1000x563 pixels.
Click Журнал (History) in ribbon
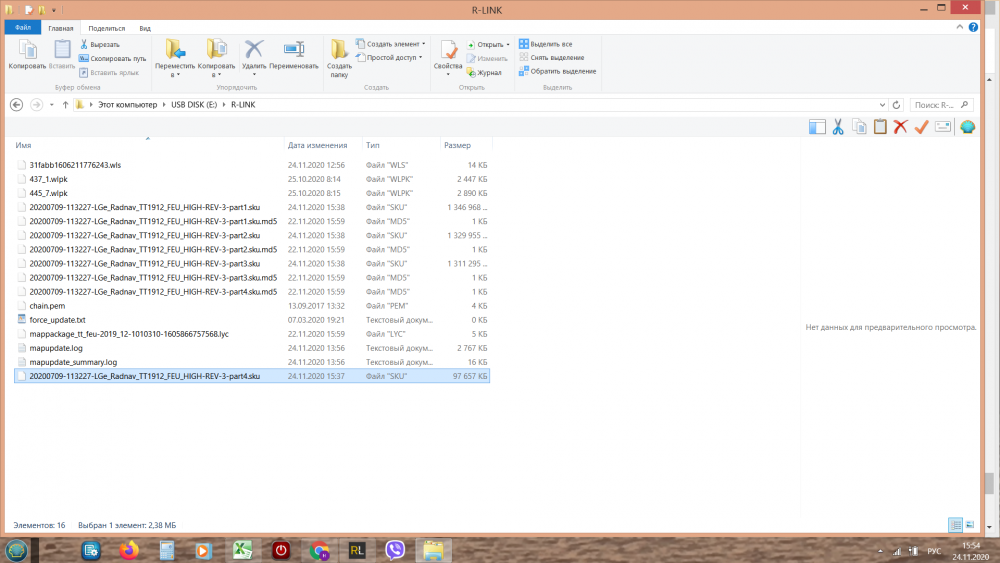coord(484,73)
